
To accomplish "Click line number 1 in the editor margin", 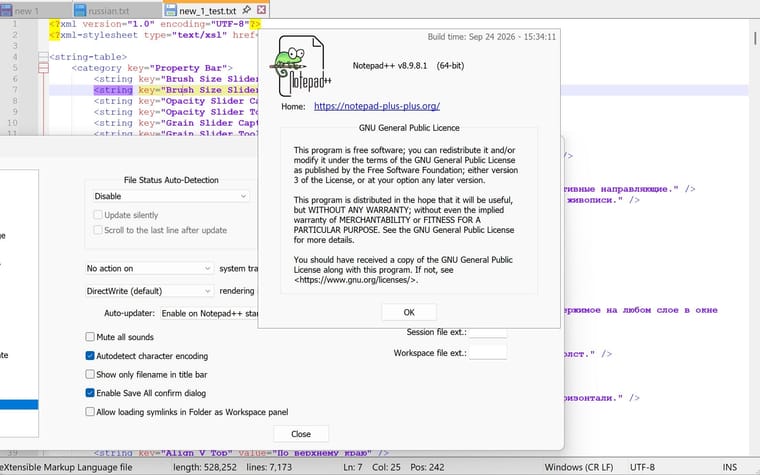I will pos(15,24).
